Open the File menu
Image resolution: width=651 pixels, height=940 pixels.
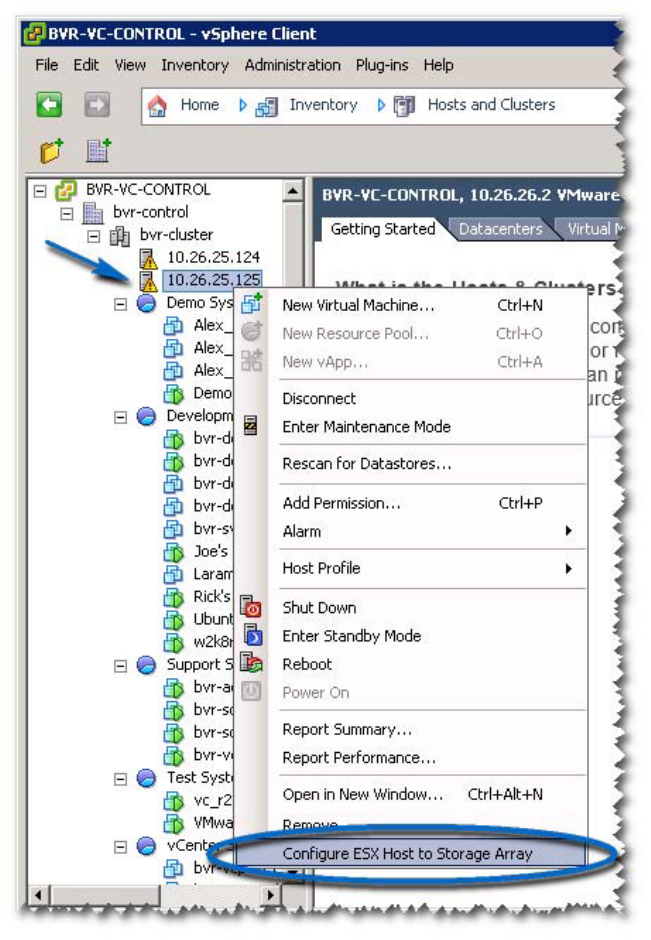pos(46,65)
